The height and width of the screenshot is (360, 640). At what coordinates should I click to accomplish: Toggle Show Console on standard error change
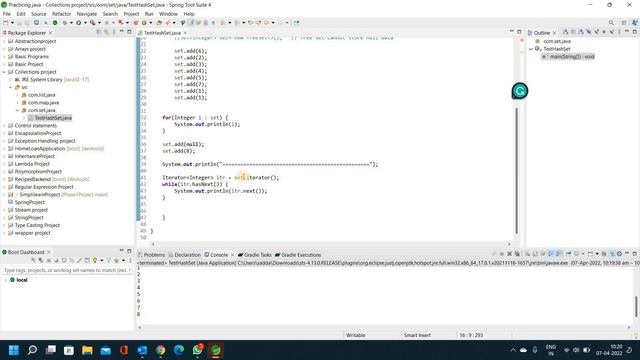pyautogui.click(x=558, y=254)
